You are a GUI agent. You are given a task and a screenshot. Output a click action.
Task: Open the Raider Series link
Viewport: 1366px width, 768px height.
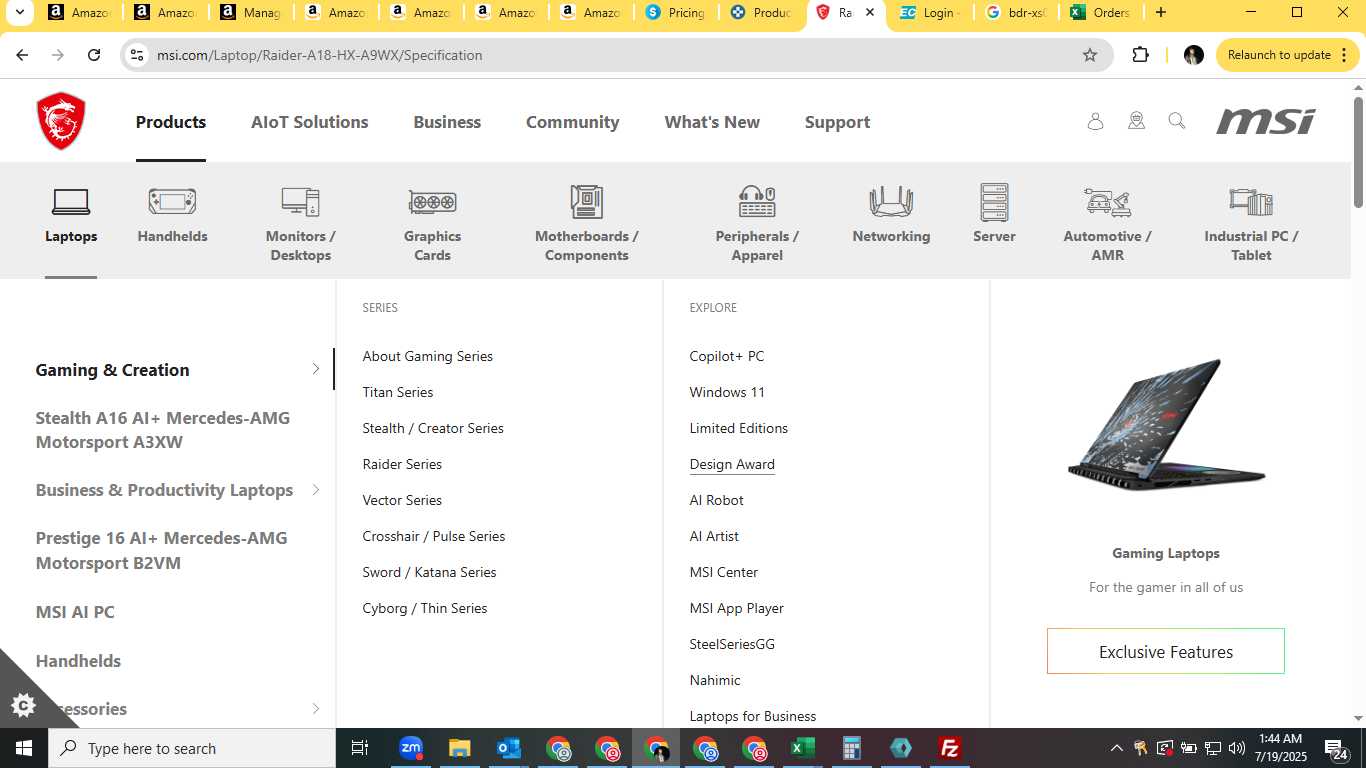click(x=402, y=464)
